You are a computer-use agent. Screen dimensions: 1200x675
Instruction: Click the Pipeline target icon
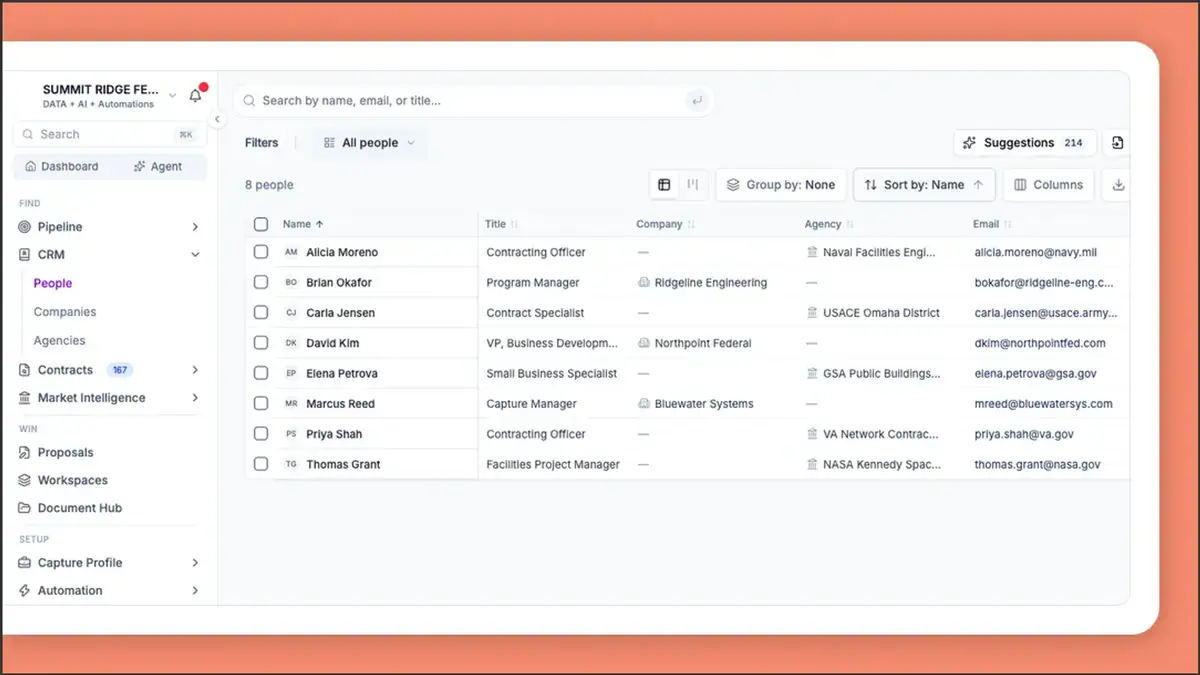pyautogui.click(x=26, y=227)
